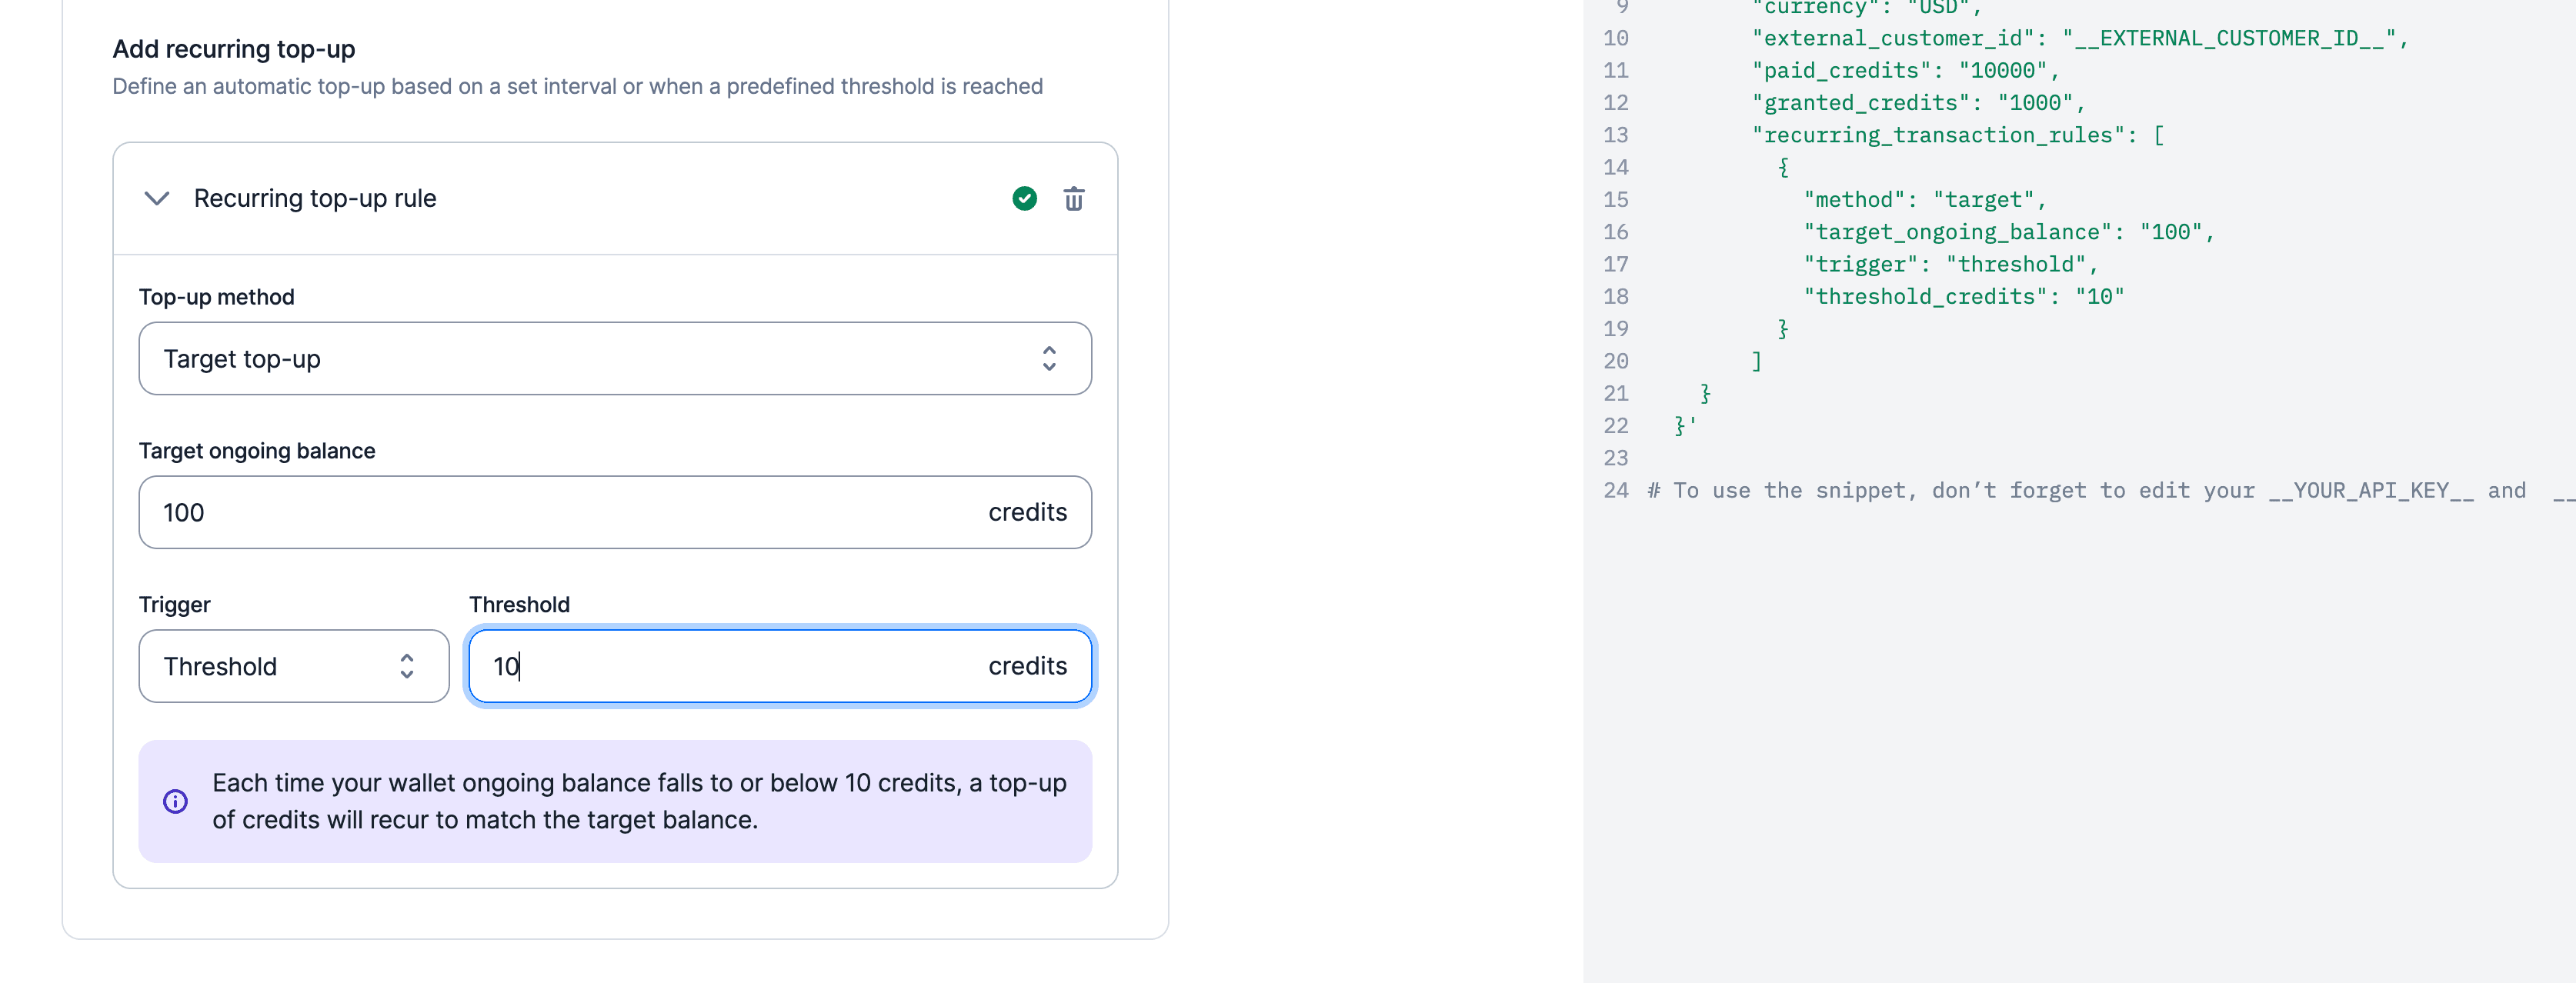The image size is (2576, 983).
Task: Click the "threshold_credits": "10" code line
Action: pos(1963,297)
